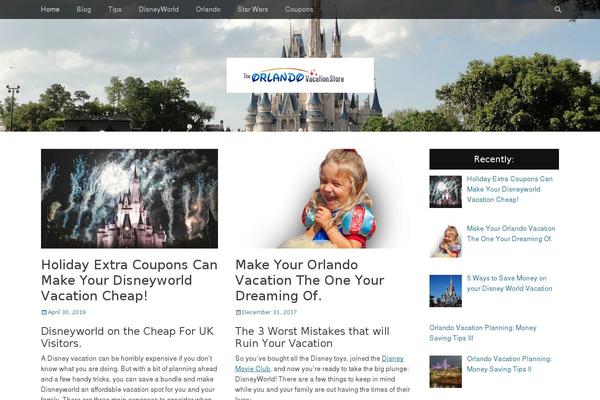
Task: Open sidebar link Money Saving Tips III
Action: point(483,333)
